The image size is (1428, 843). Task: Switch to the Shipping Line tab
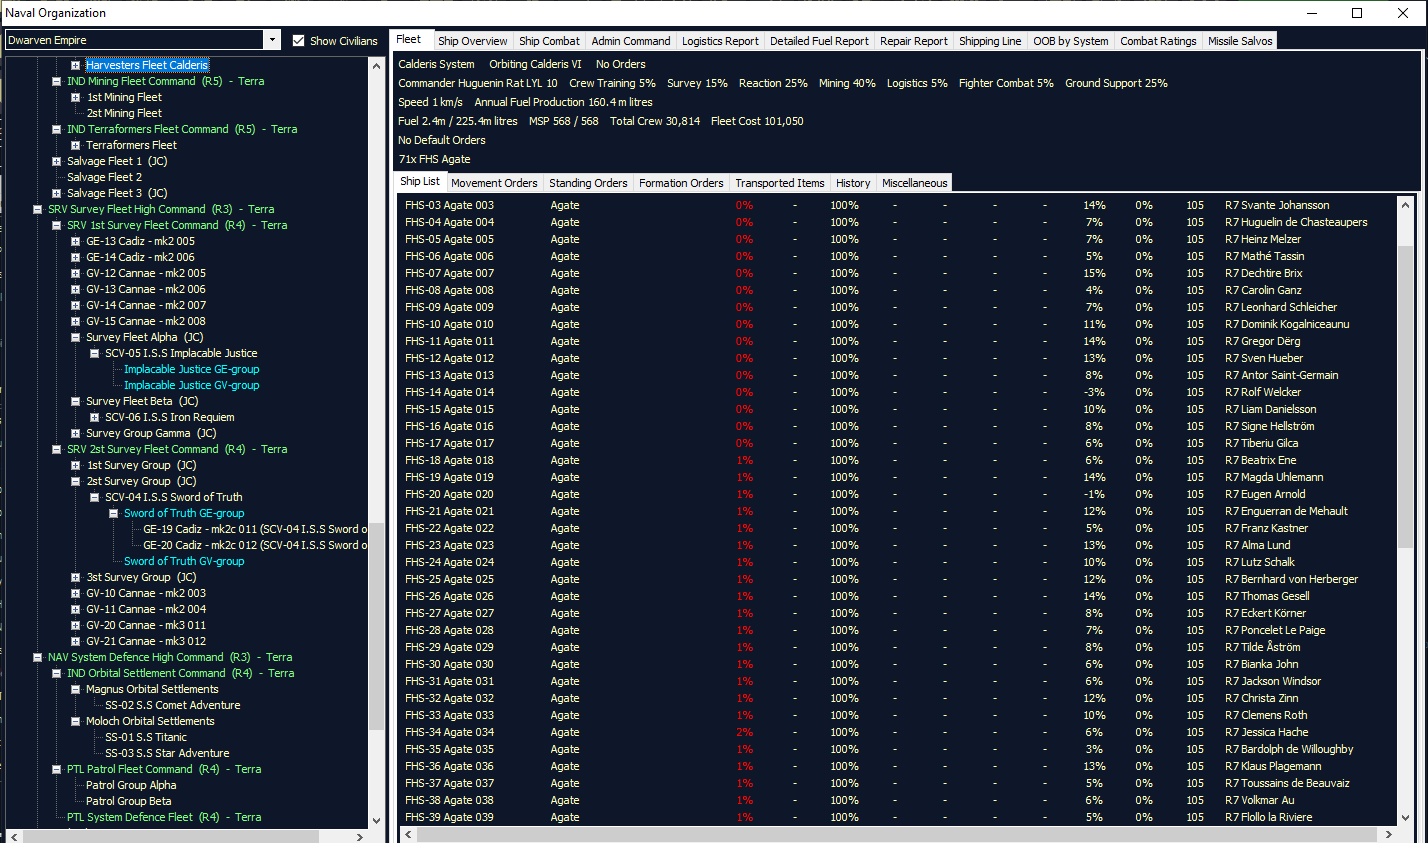click(990, 41)
